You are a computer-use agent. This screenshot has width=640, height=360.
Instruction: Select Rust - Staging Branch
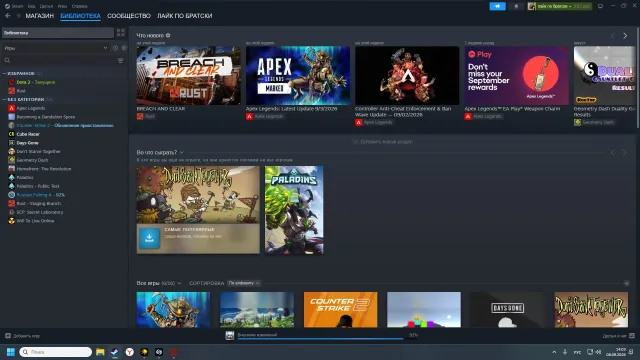(38, 203)
